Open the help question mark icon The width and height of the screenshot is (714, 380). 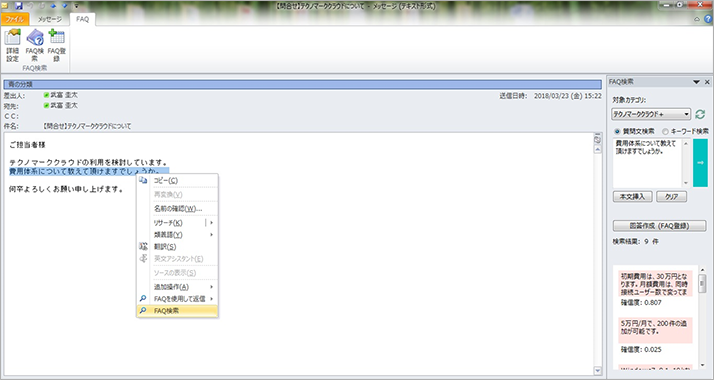point(708,19)
